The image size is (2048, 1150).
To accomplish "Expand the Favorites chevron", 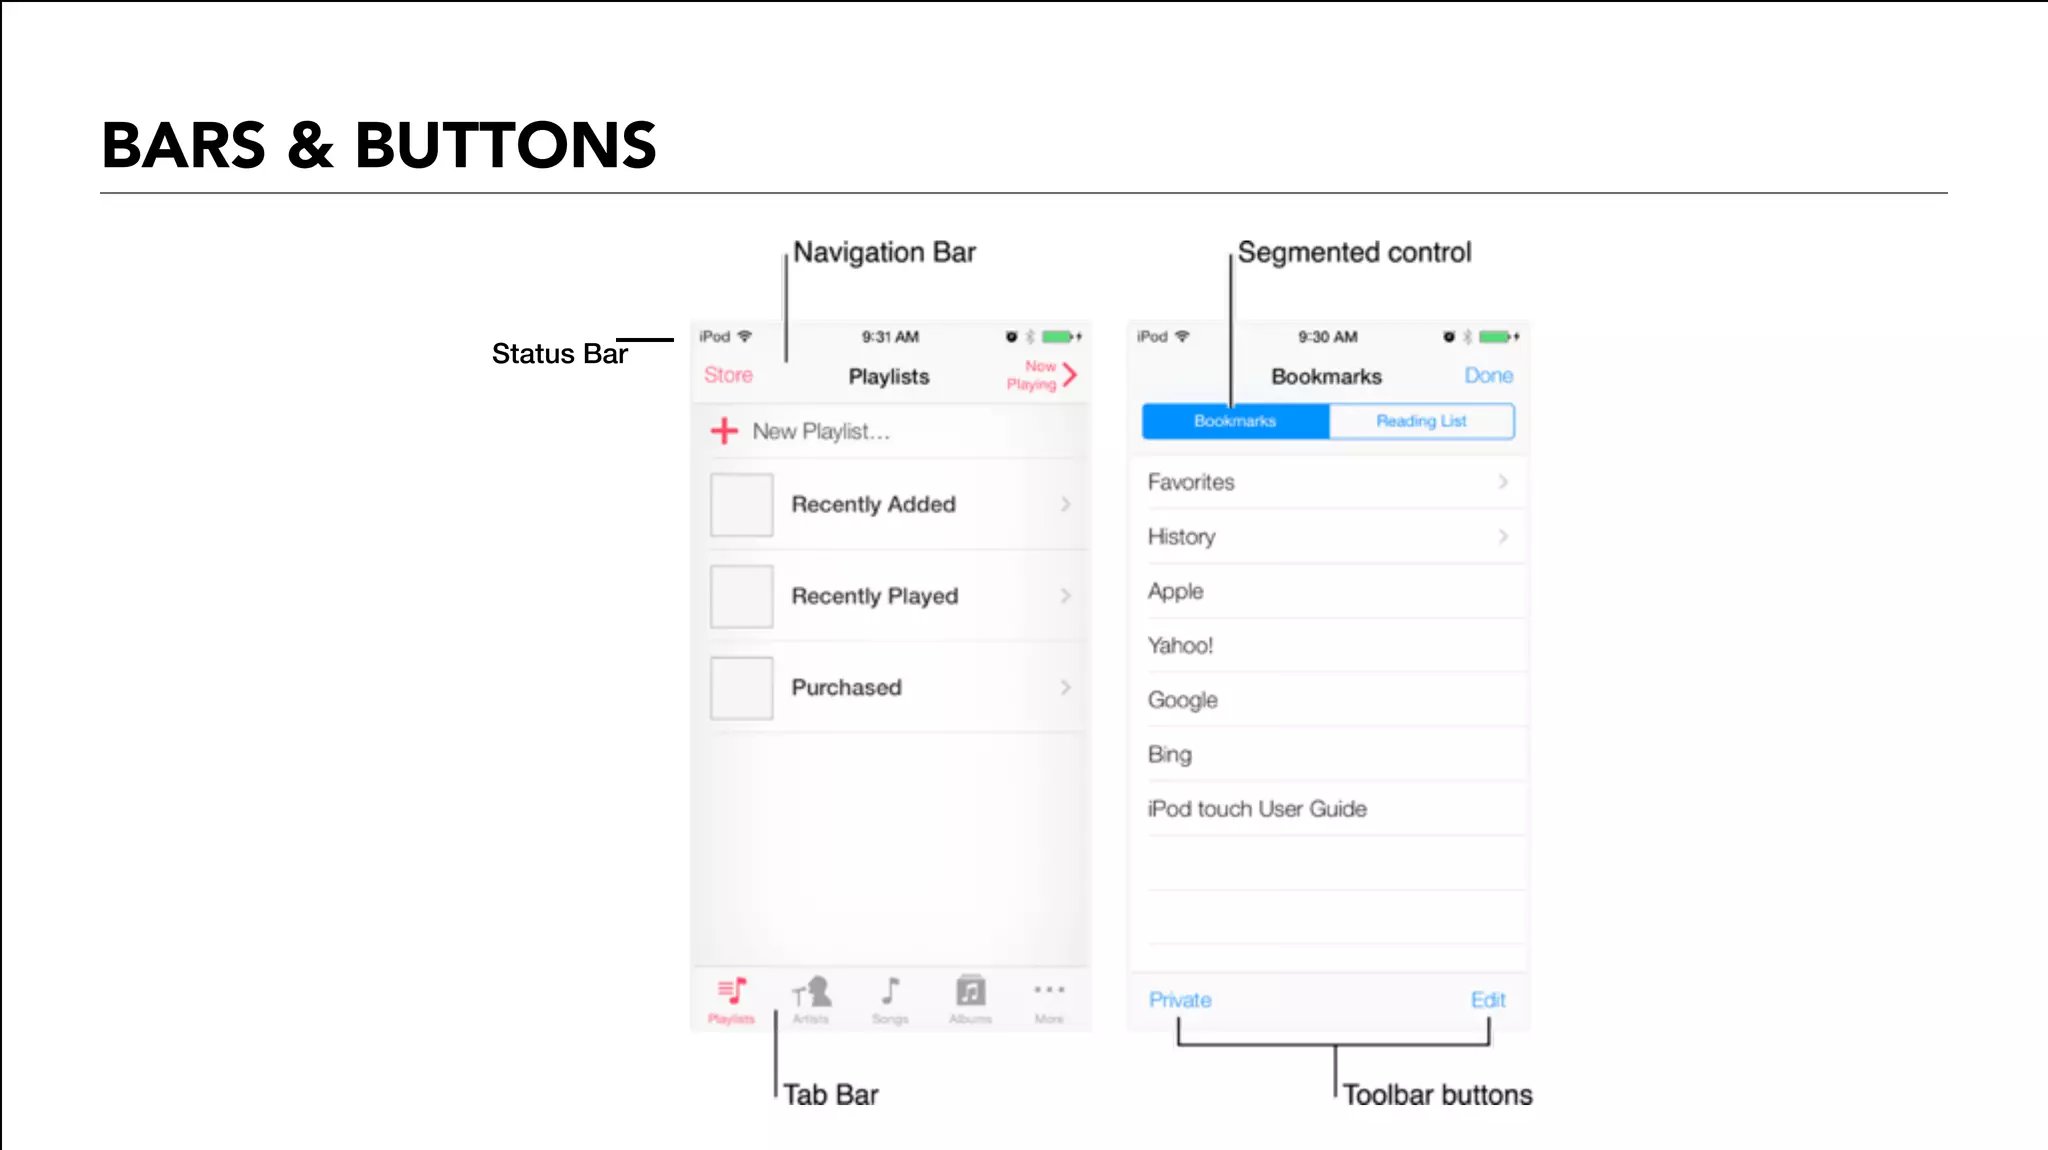I will [x=1503, y=482].
